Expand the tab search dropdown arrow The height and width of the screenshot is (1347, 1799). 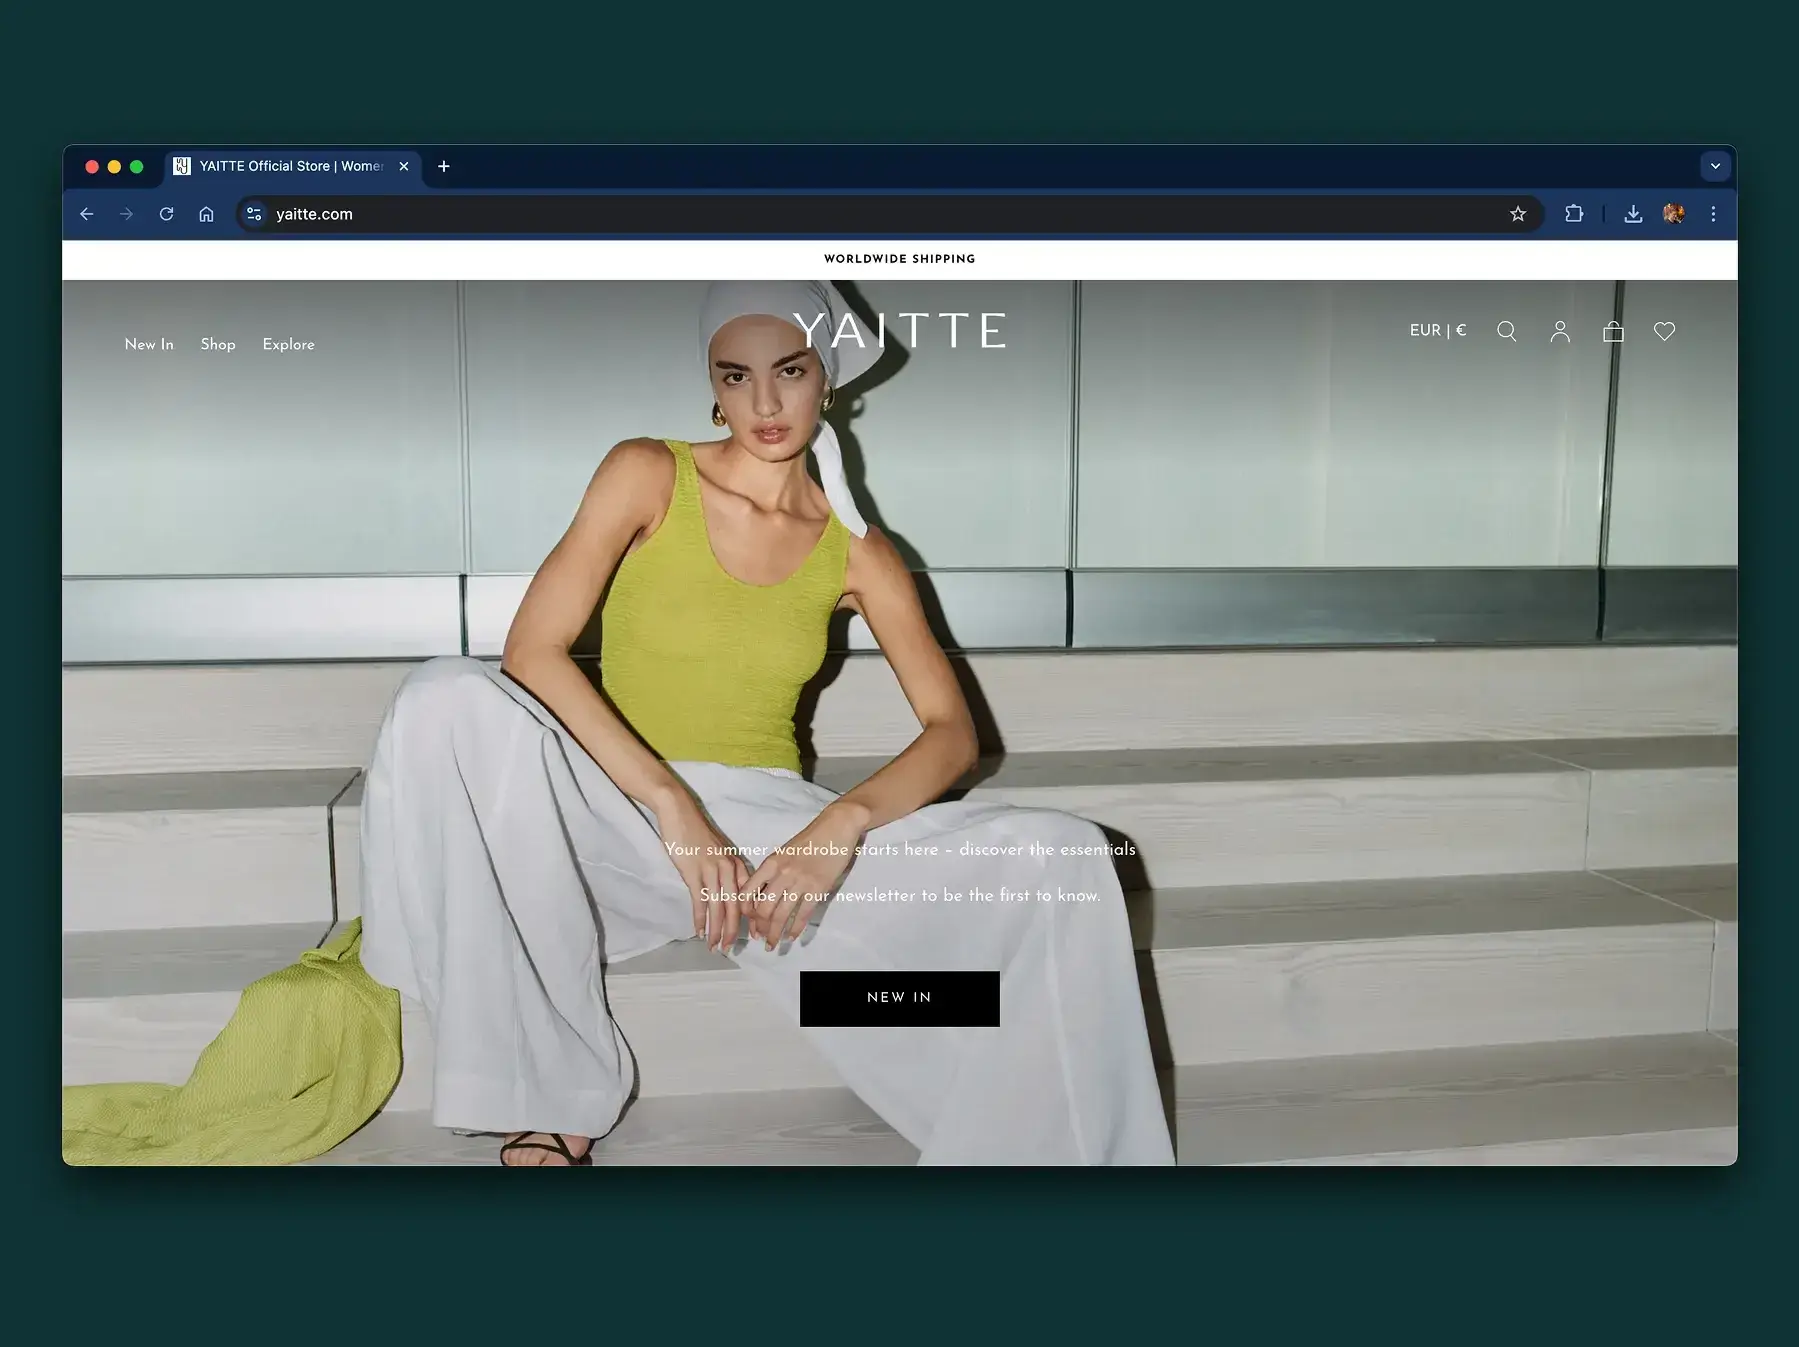click(1715, 166)
